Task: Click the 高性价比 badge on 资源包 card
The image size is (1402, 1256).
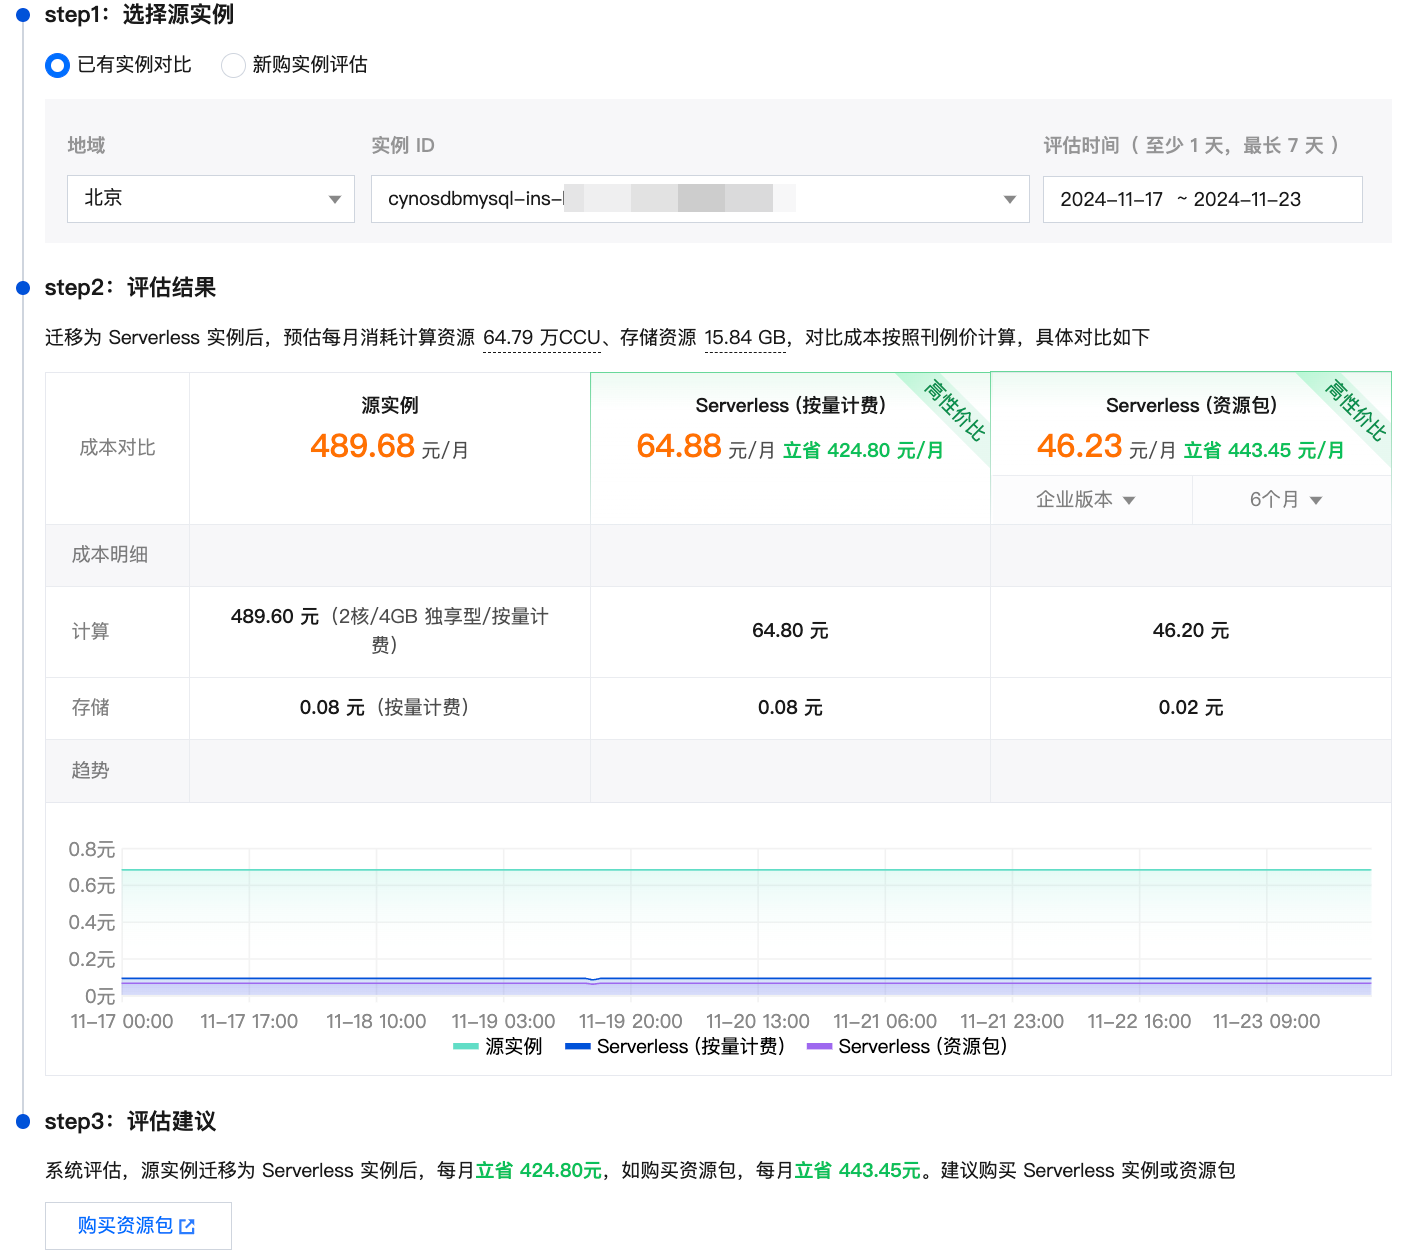Action: coord(1354,410)
